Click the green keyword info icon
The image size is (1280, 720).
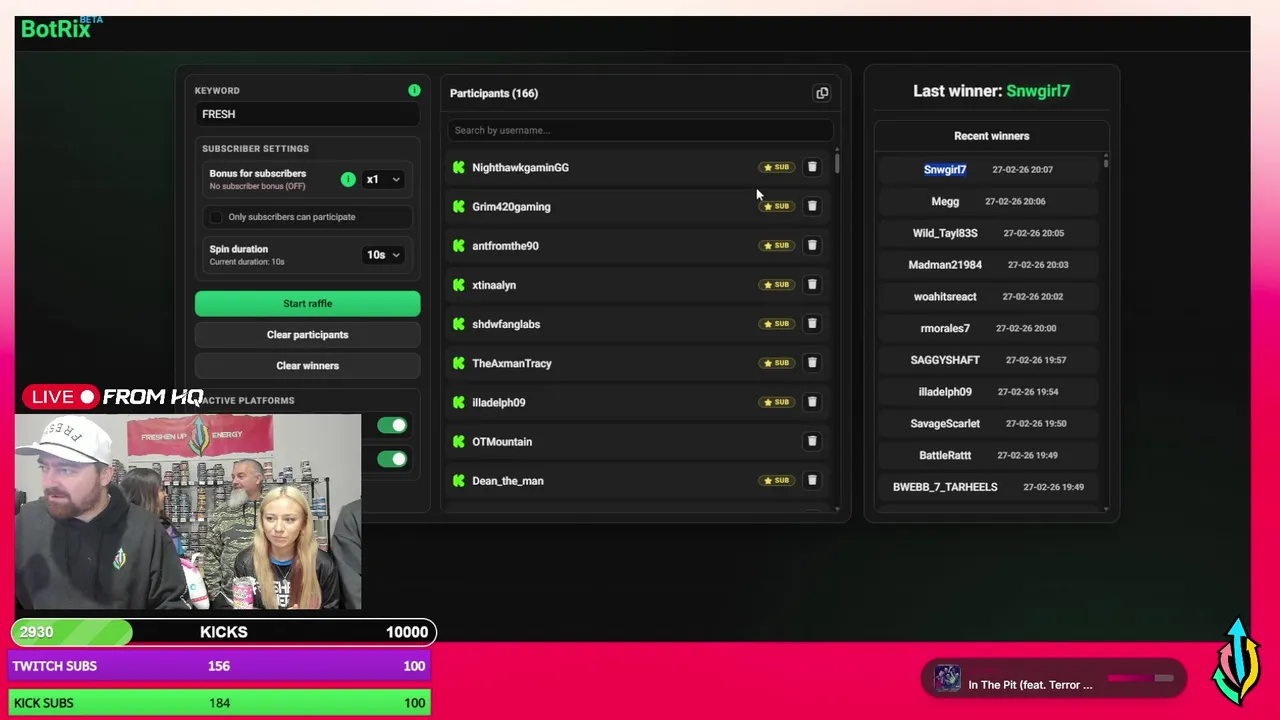click(414, 90)
